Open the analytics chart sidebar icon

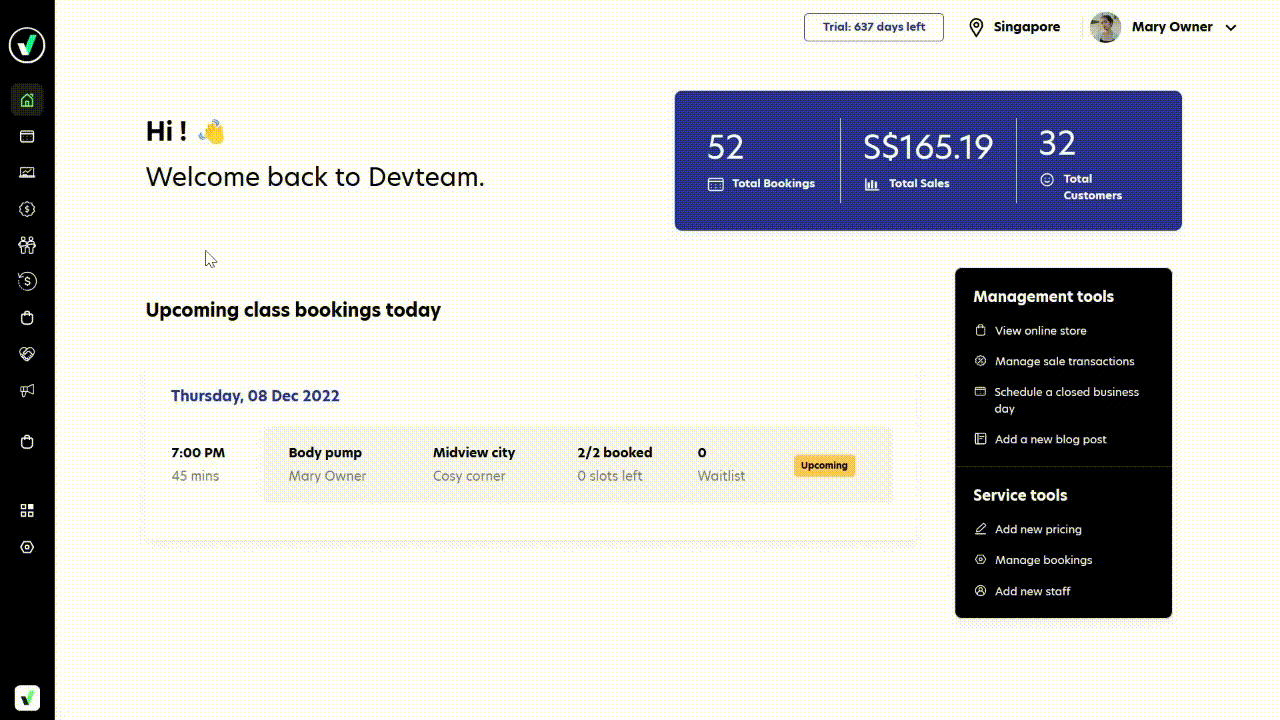click(x=27, y=172)
